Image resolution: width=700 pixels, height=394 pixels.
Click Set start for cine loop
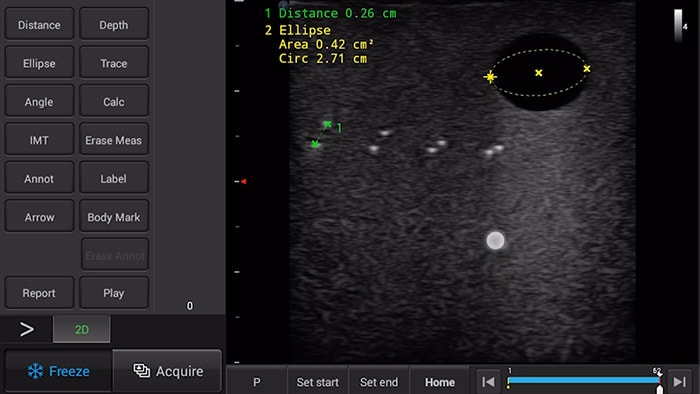[x=317, y=382]
